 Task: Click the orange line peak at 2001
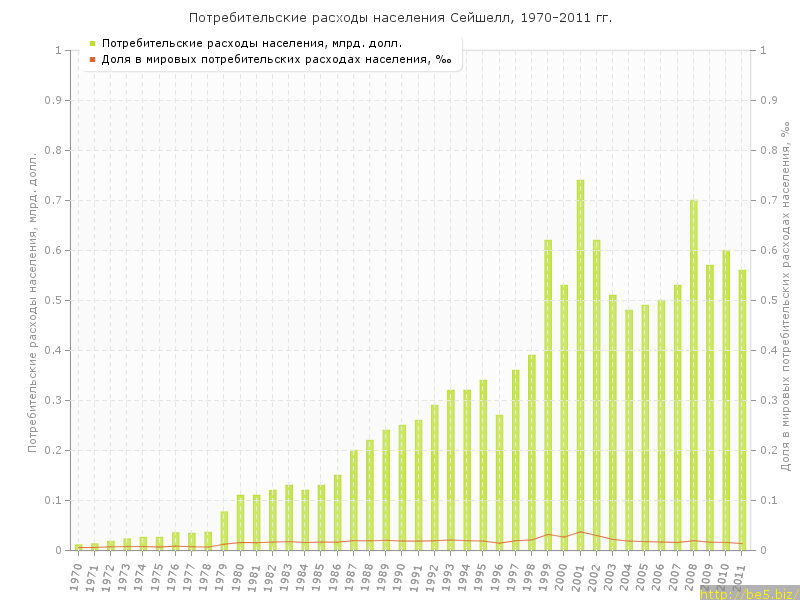580,532
